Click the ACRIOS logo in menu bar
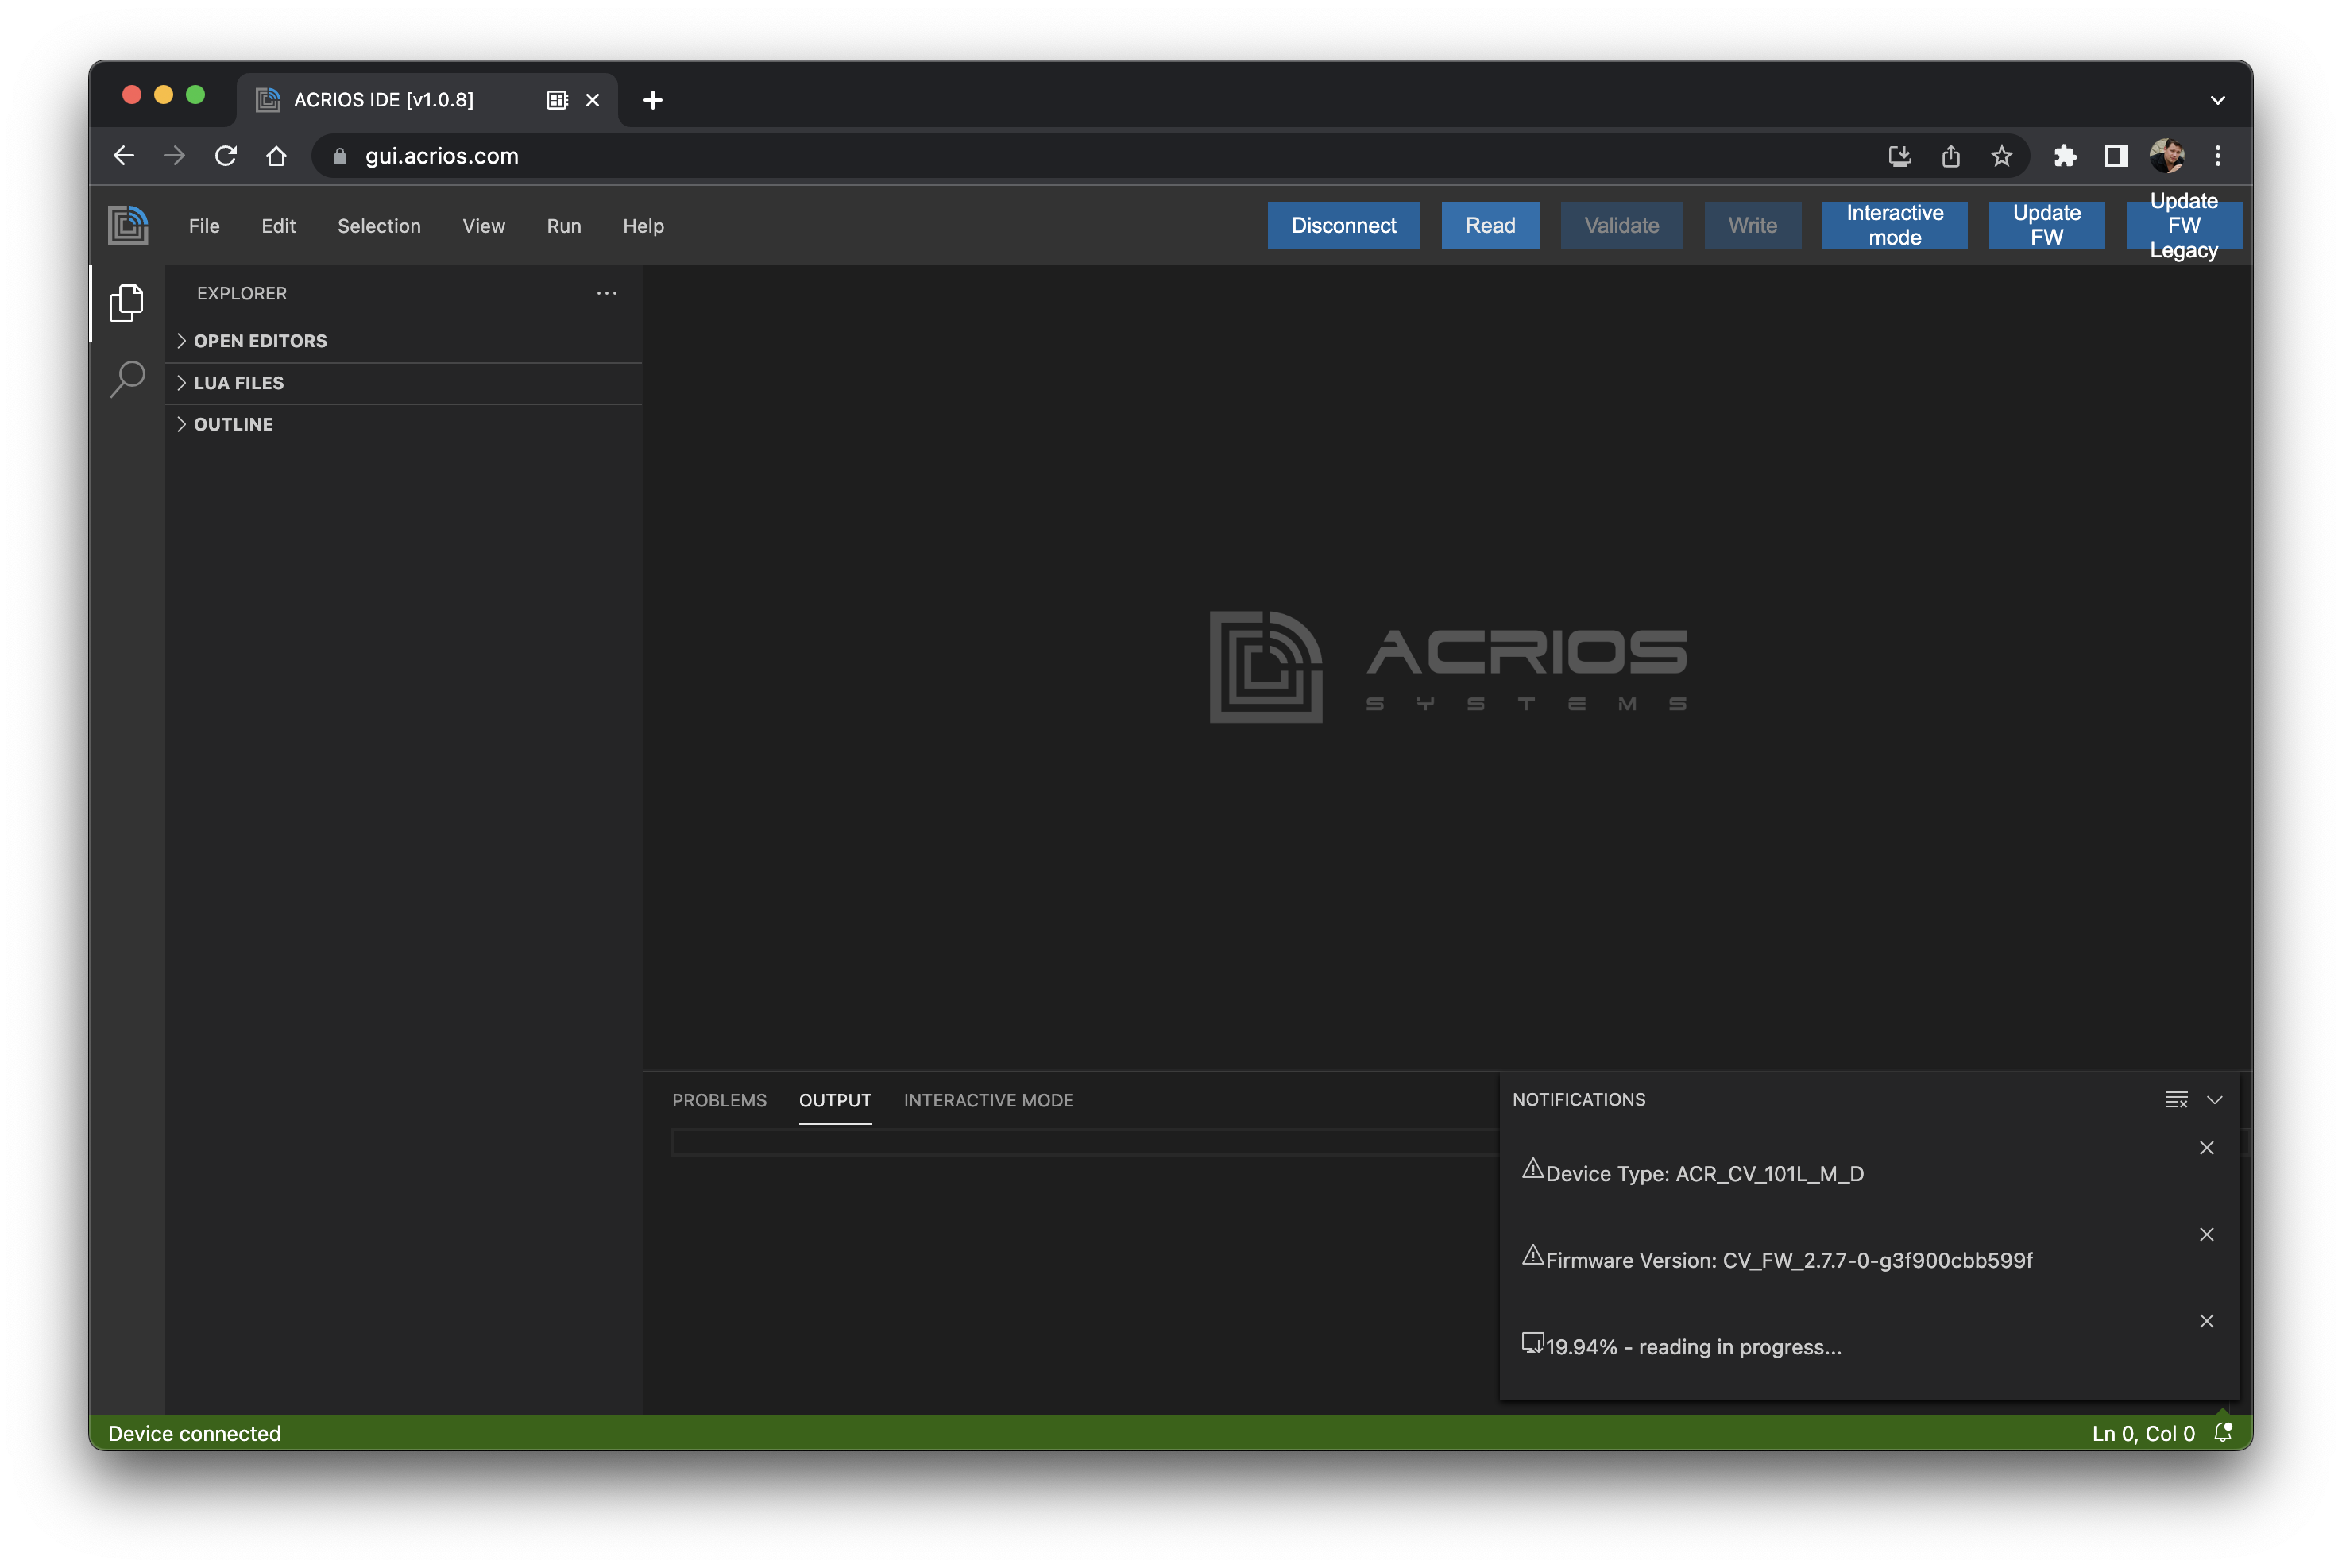Image resolution: width=2342 pixels, height=1568 pixels. (128, 225)
